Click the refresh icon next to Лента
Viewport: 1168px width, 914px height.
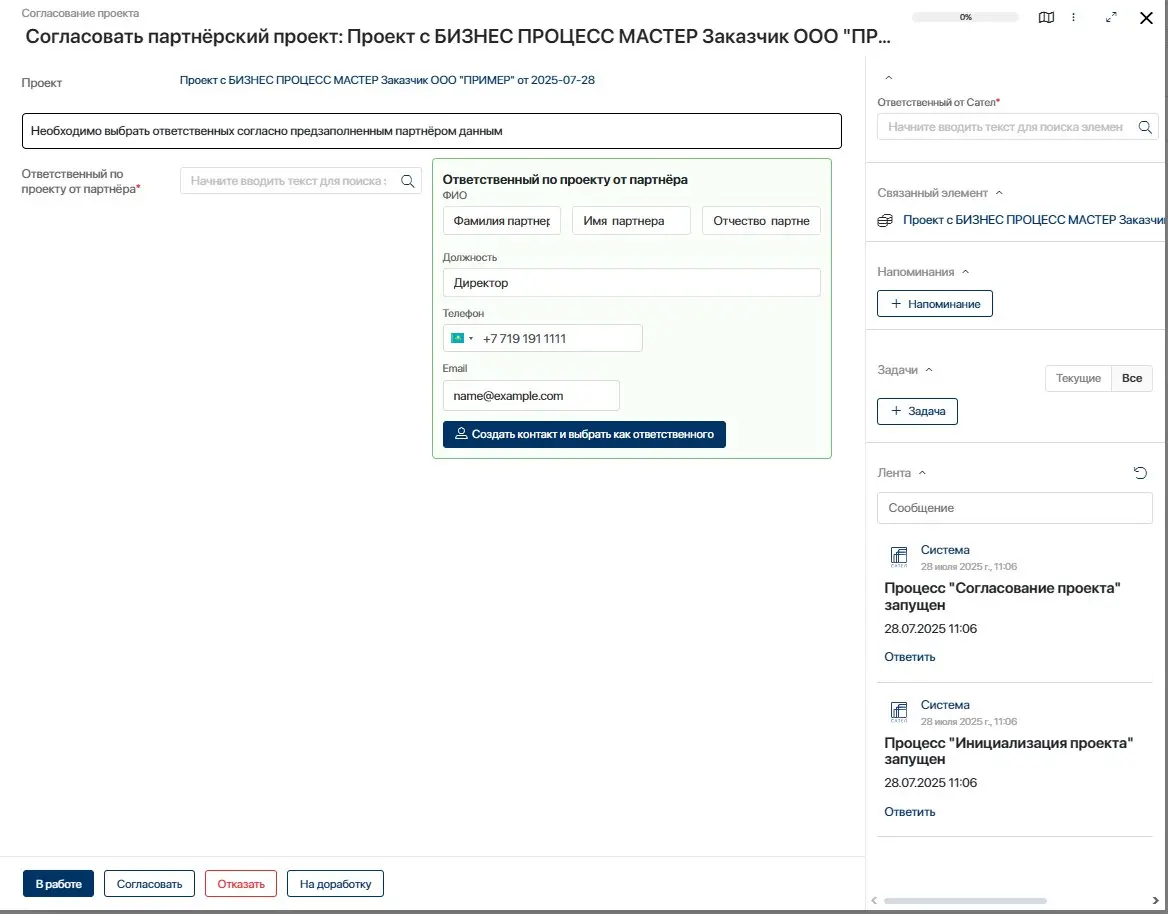[x=1140, y=473]
